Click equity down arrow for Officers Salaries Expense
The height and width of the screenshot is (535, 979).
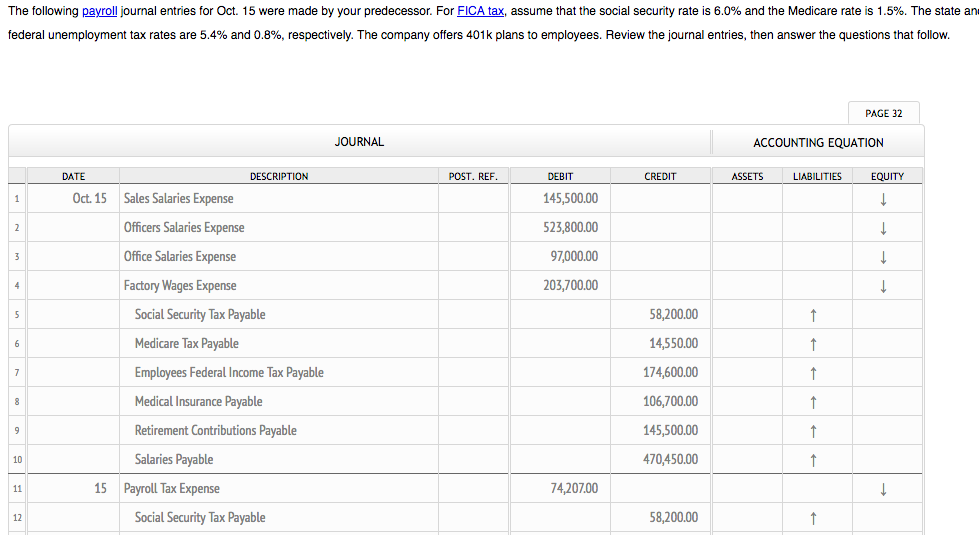883,228
